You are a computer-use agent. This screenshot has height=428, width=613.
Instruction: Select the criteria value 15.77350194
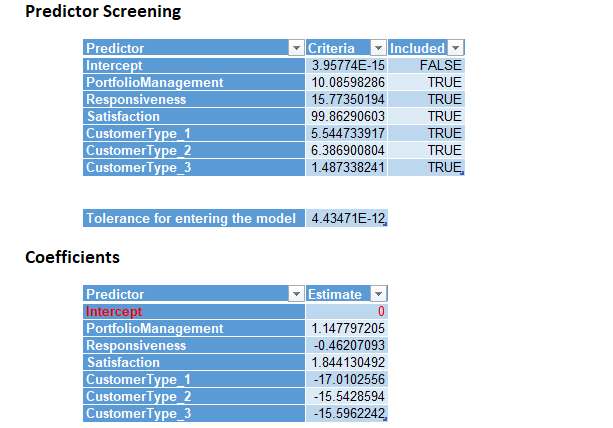coord(346,99)
